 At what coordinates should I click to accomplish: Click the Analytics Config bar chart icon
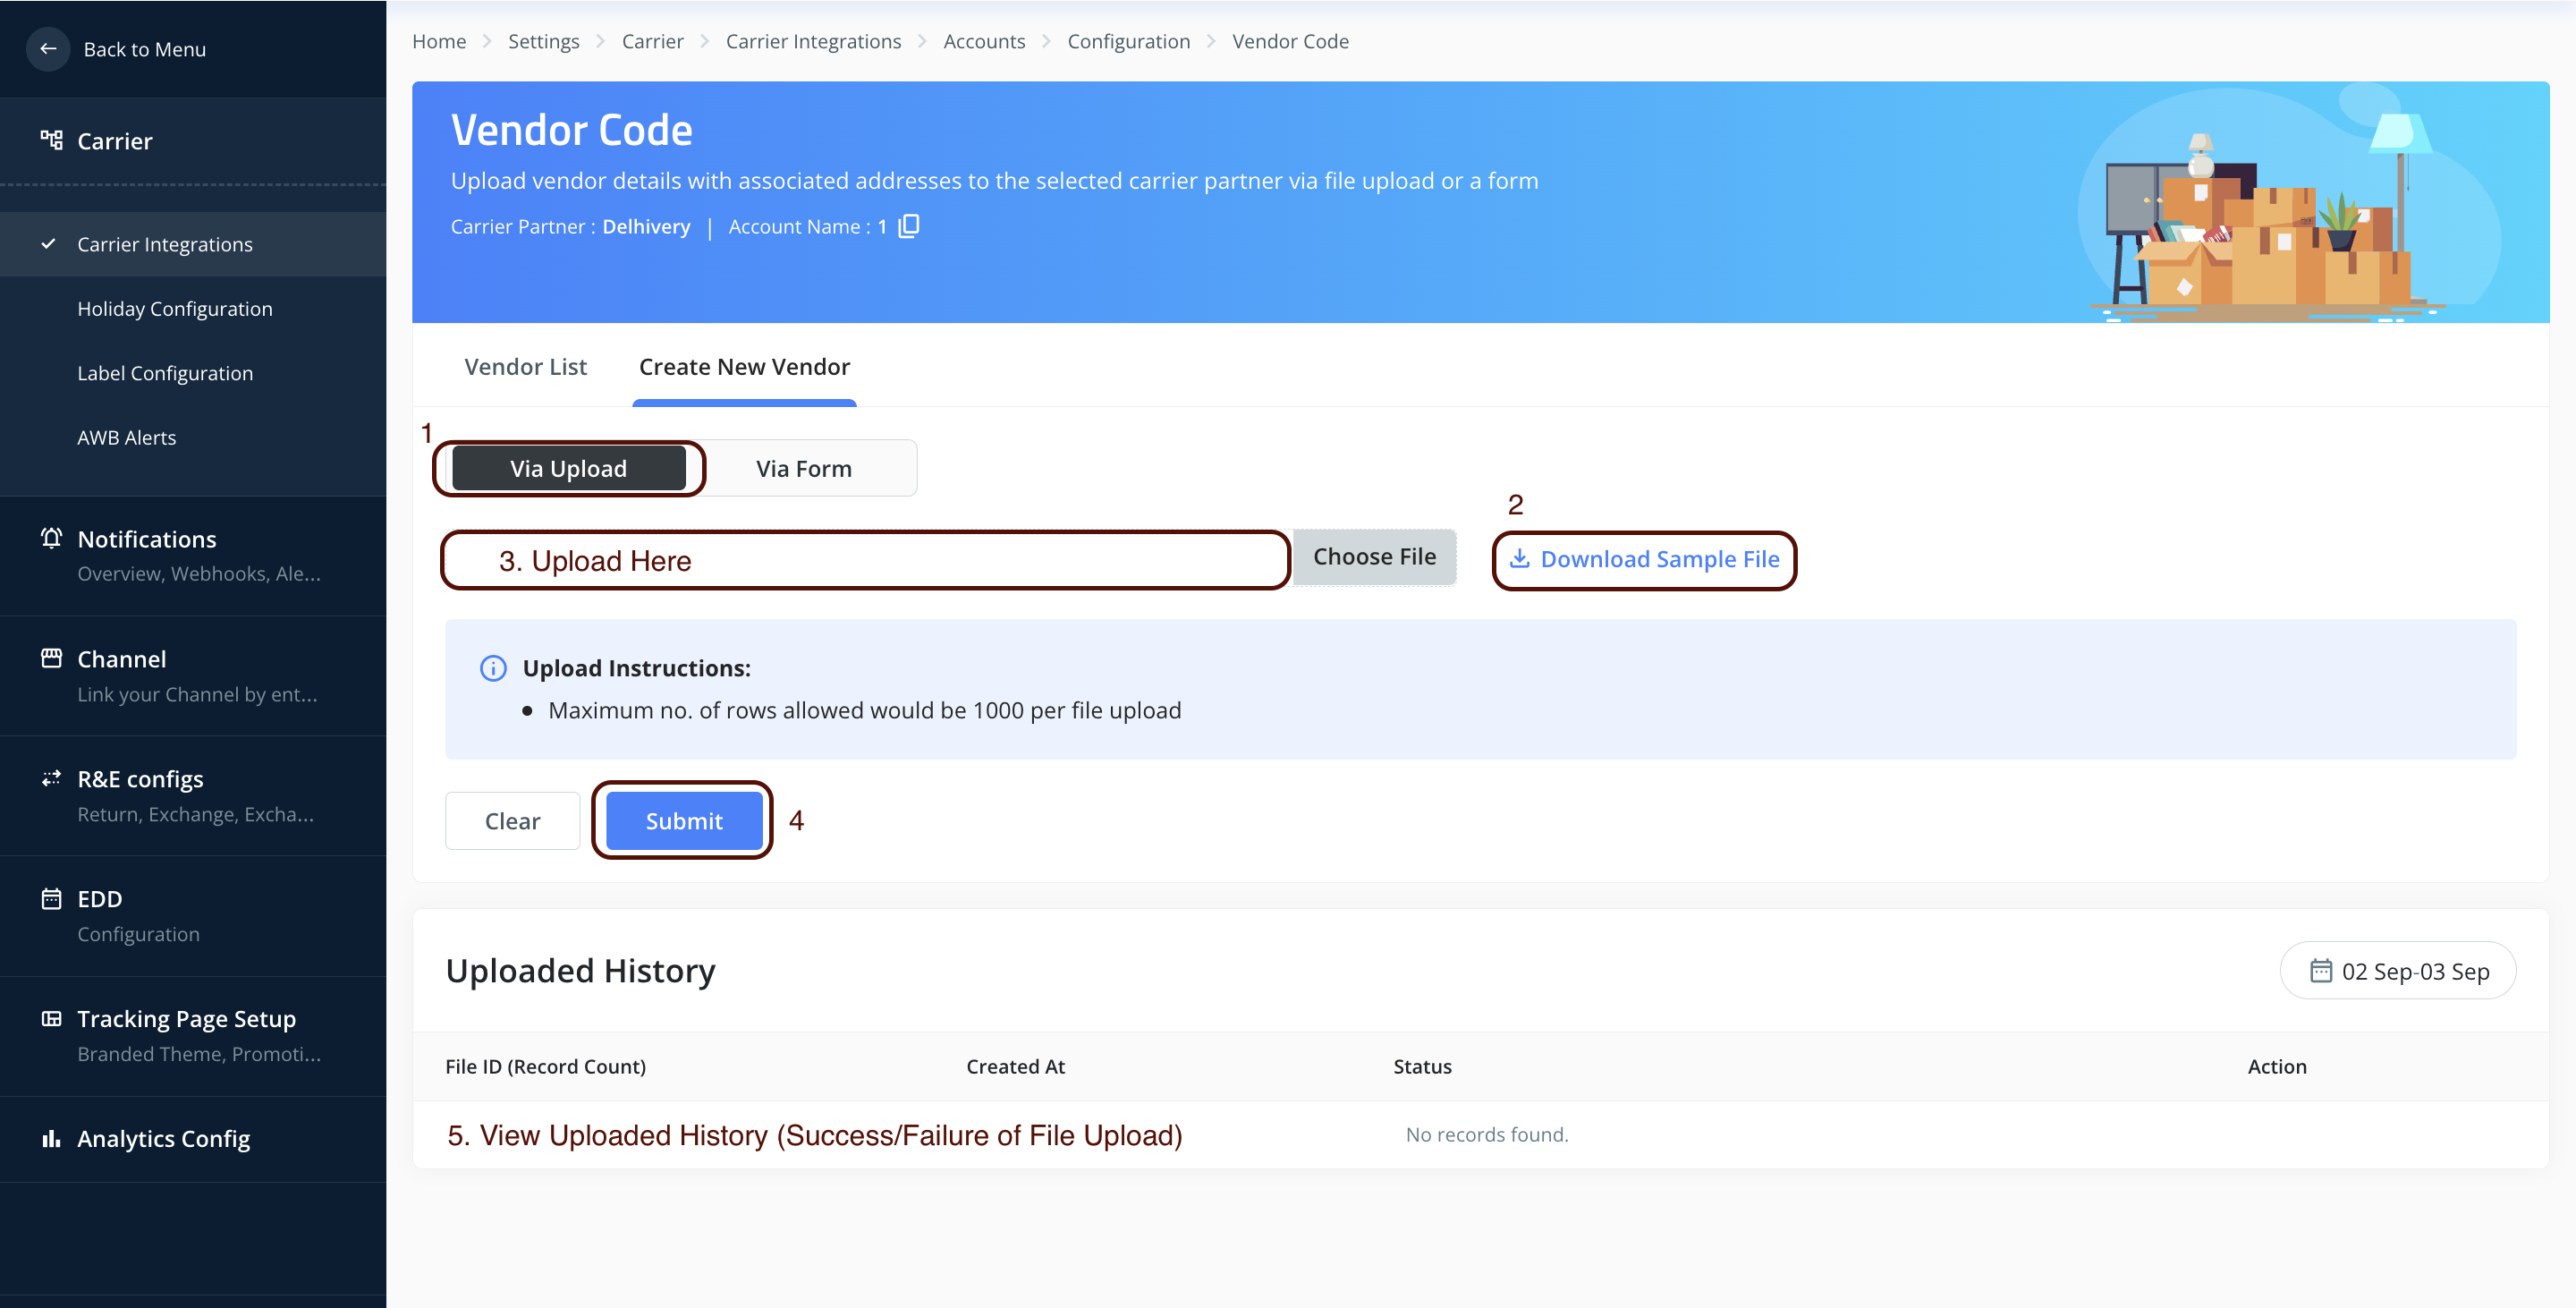click(51, 1138)
